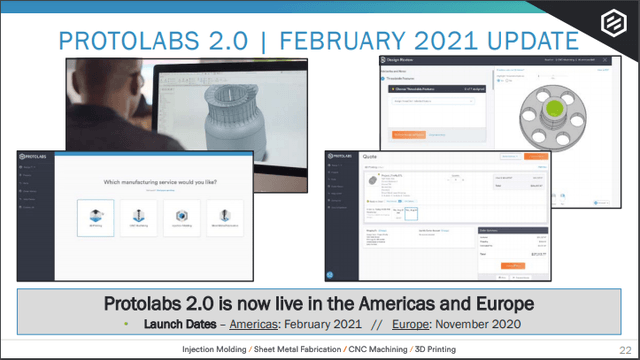640x360 pixels.
Task: Select the Sheet Metal Fabrication tile
Action: click(225, 218)
